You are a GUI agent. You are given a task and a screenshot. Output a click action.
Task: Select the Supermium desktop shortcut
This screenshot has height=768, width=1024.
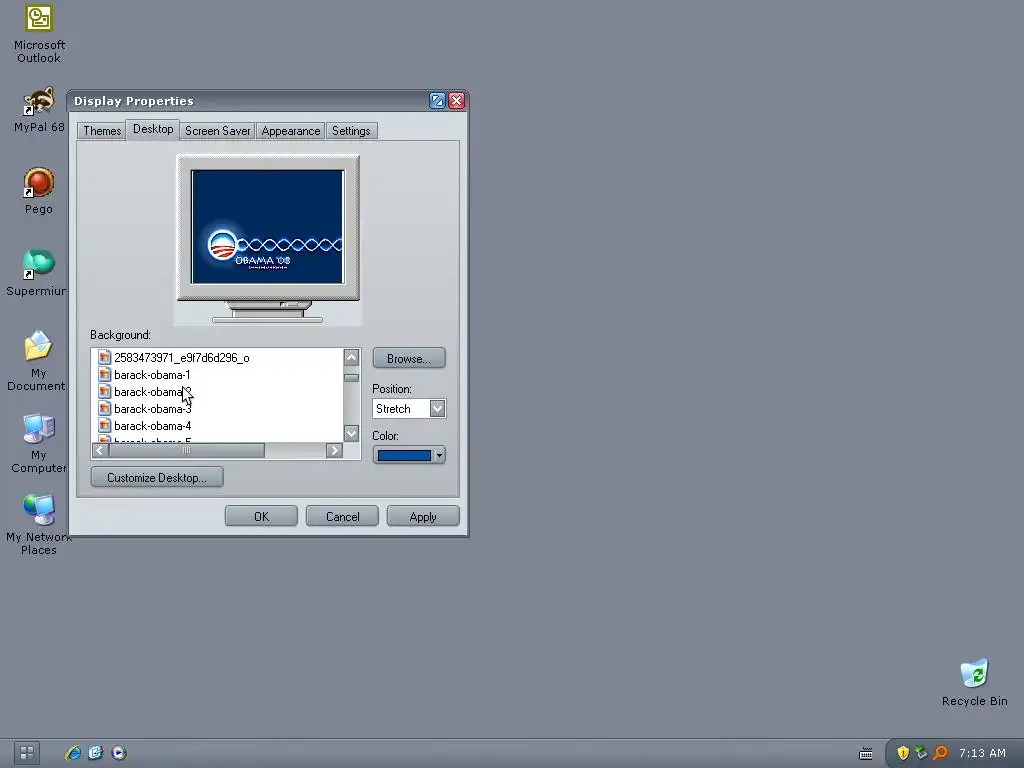coord(37,272)
